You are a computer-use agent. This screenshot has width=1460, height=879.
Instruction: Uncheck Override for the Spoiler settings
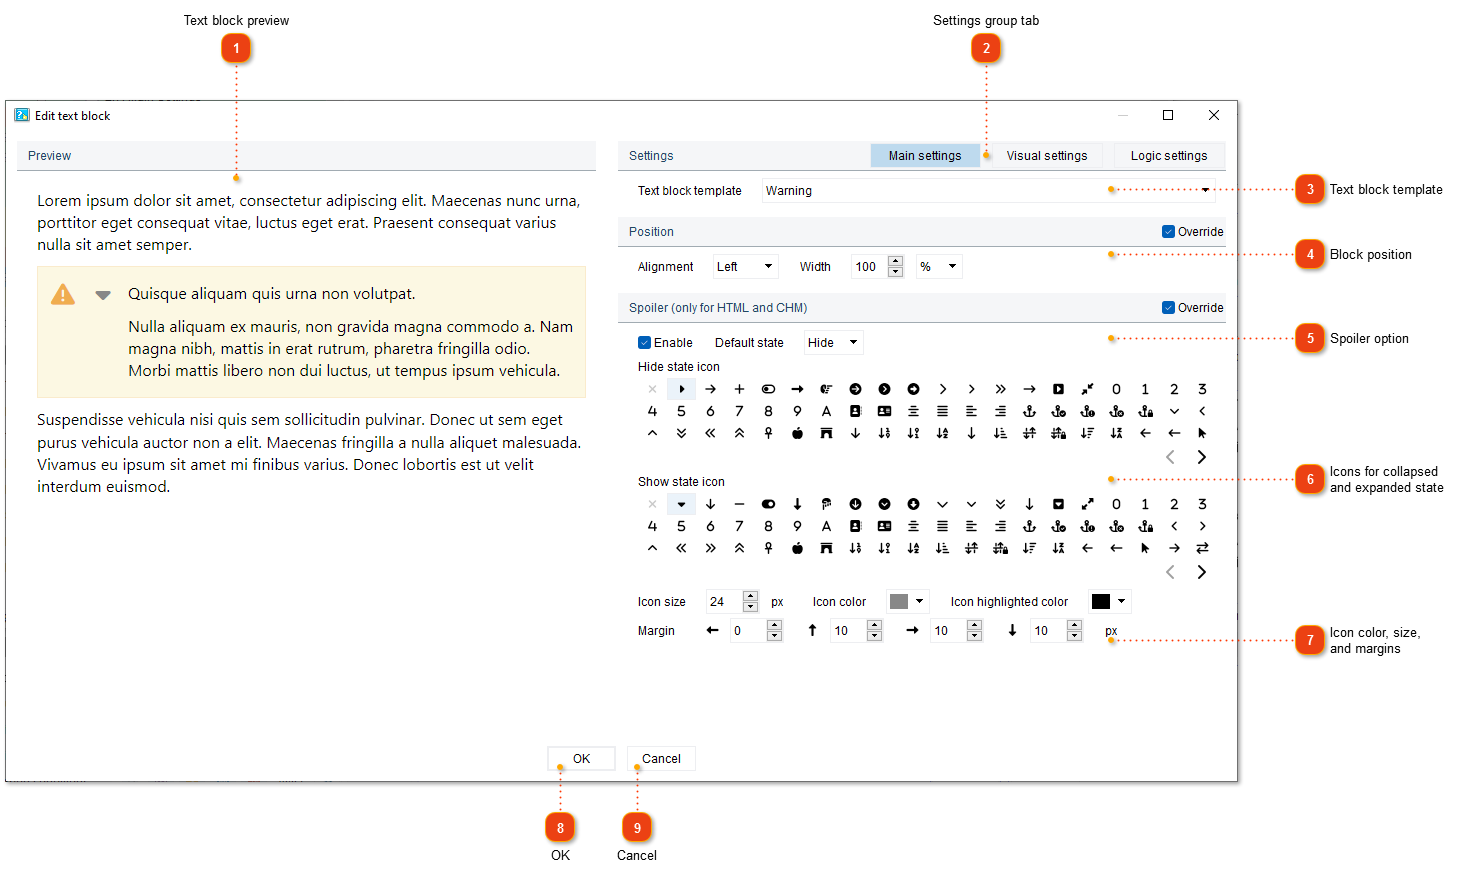coord(1167,307)
